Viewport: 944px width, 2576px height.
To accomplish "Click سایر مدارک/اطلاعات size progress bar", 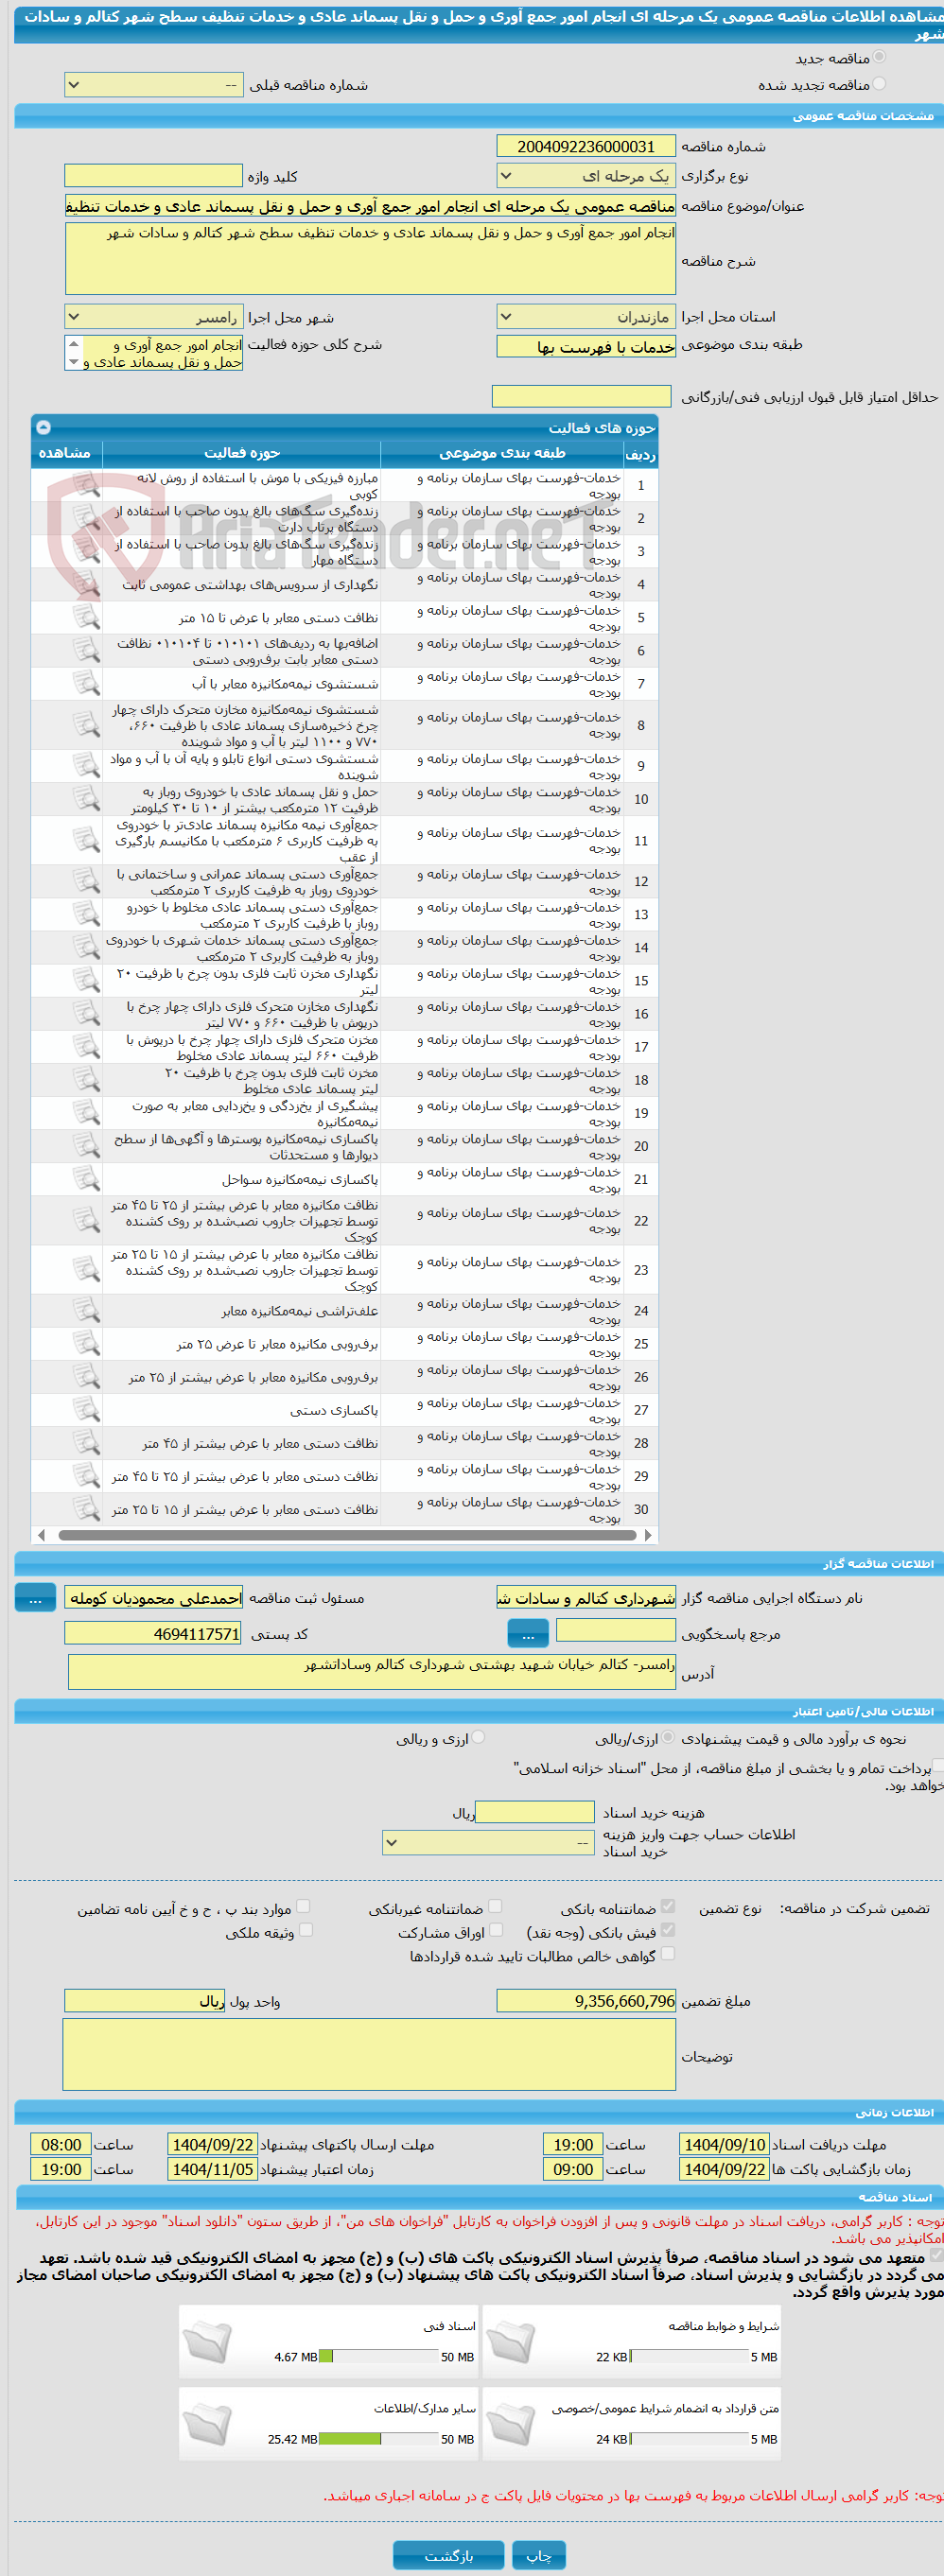I will (x=378, y=2439).
